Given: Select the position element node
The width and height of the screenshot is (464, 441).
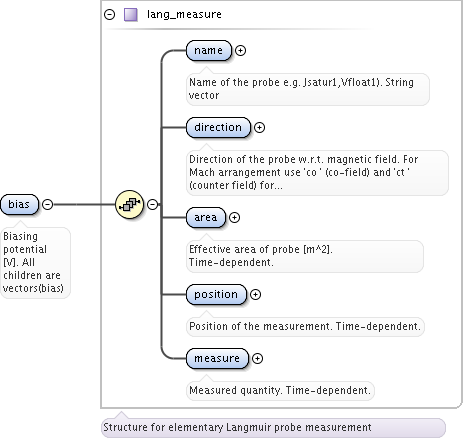Looking at the screenshot, I should click(x=216, y=294).
